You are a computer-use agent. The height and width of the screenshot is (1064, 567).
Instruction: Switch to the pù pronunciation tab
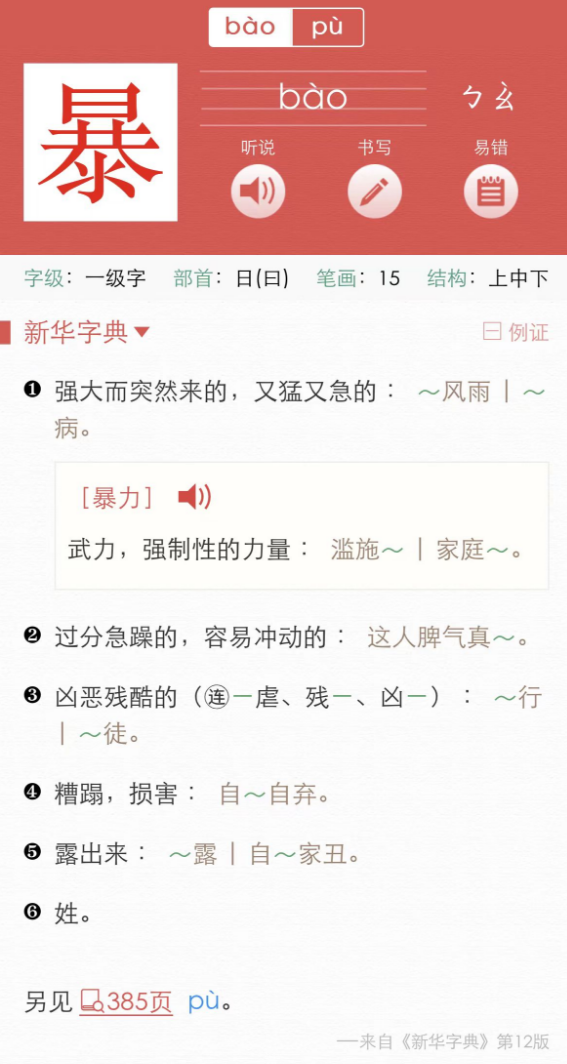pos(328,27)
